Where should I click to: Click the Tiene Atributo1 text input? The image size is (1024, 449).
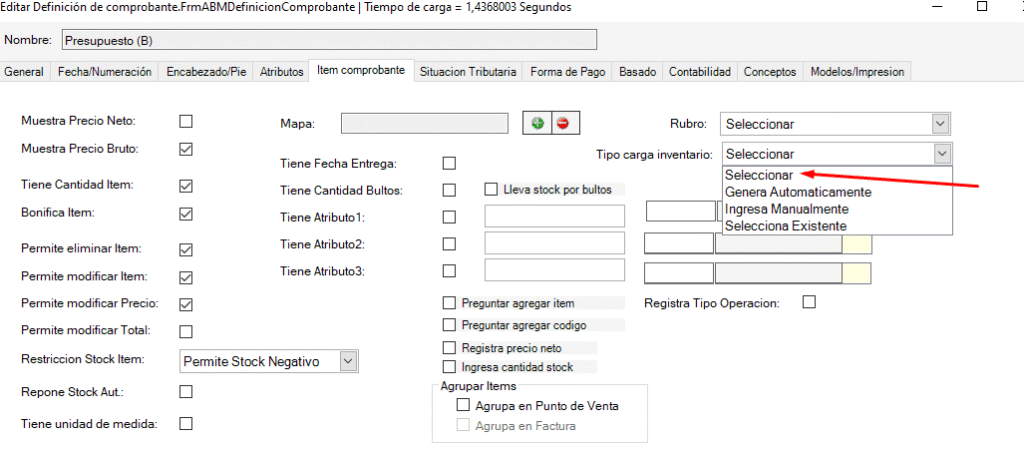[x=554, y=216]
